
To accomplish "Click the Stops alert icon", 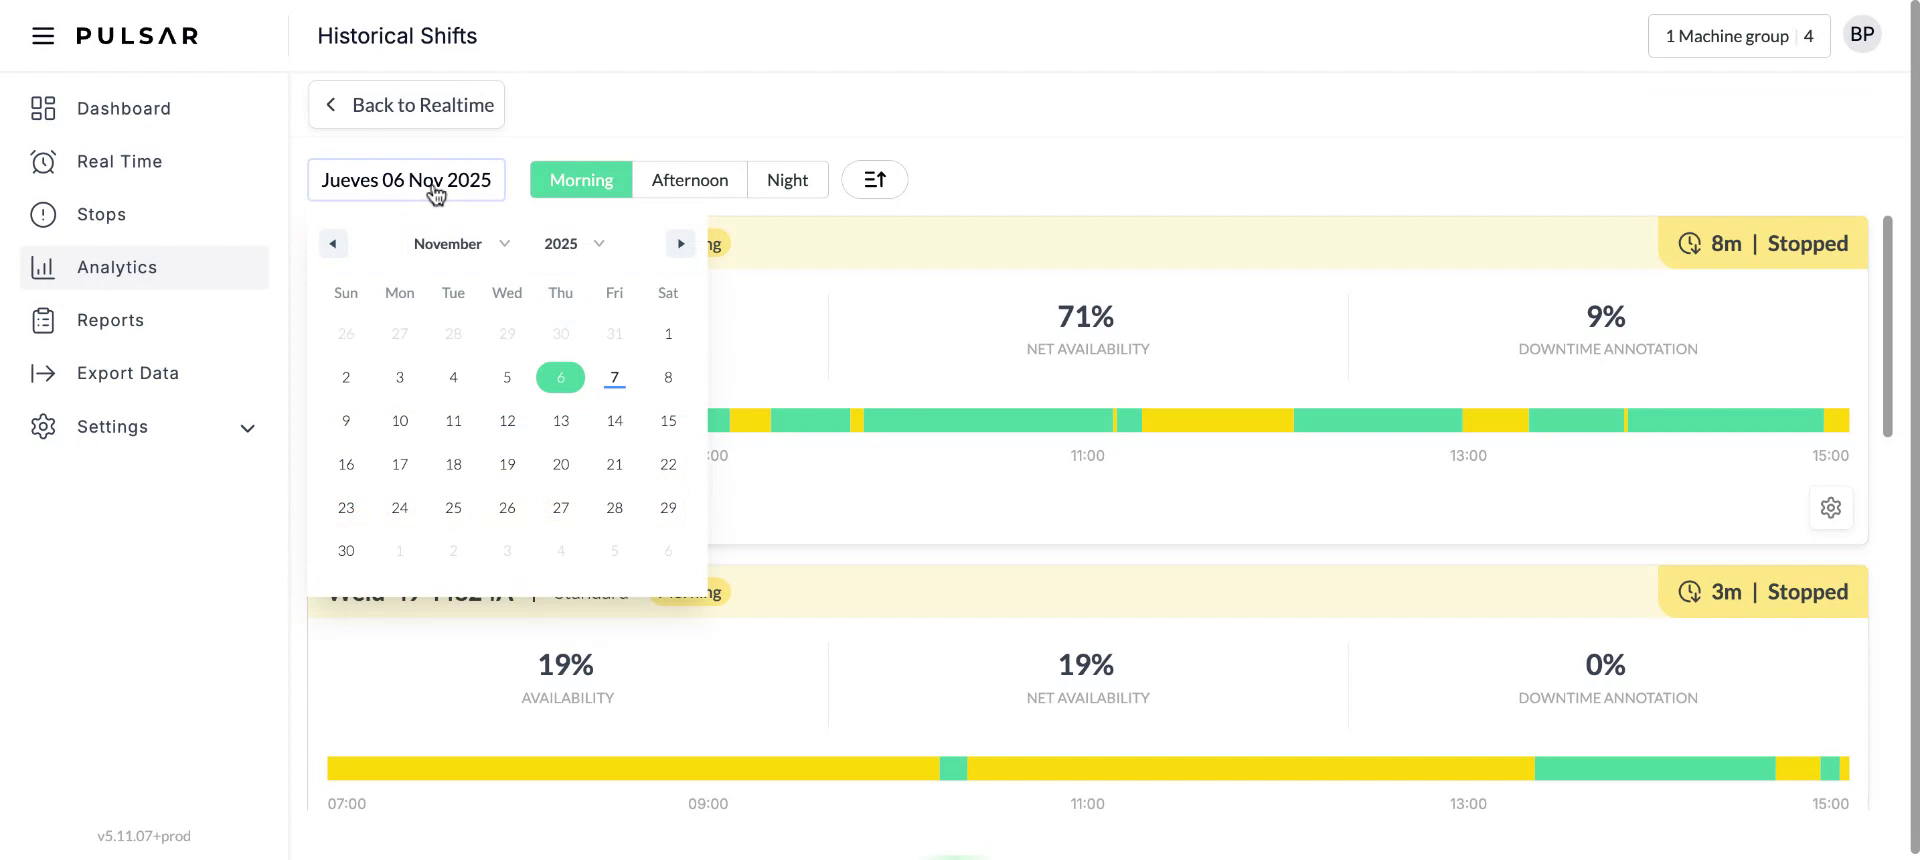I will [x=43, y=215].
